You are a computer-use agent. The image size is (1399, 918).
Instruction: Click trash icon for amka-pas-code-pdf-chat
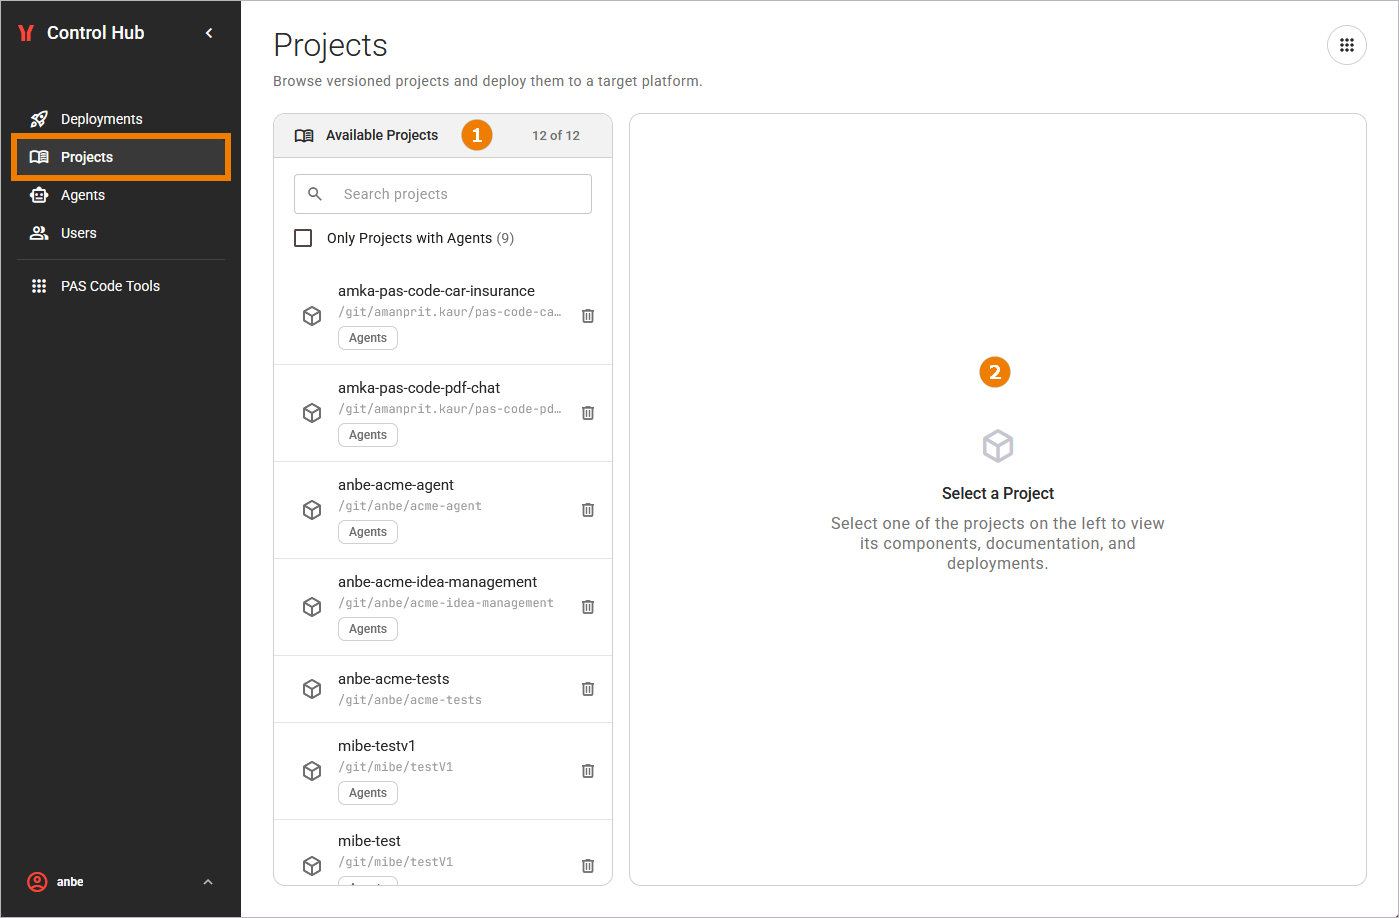(x=588, y=413)
